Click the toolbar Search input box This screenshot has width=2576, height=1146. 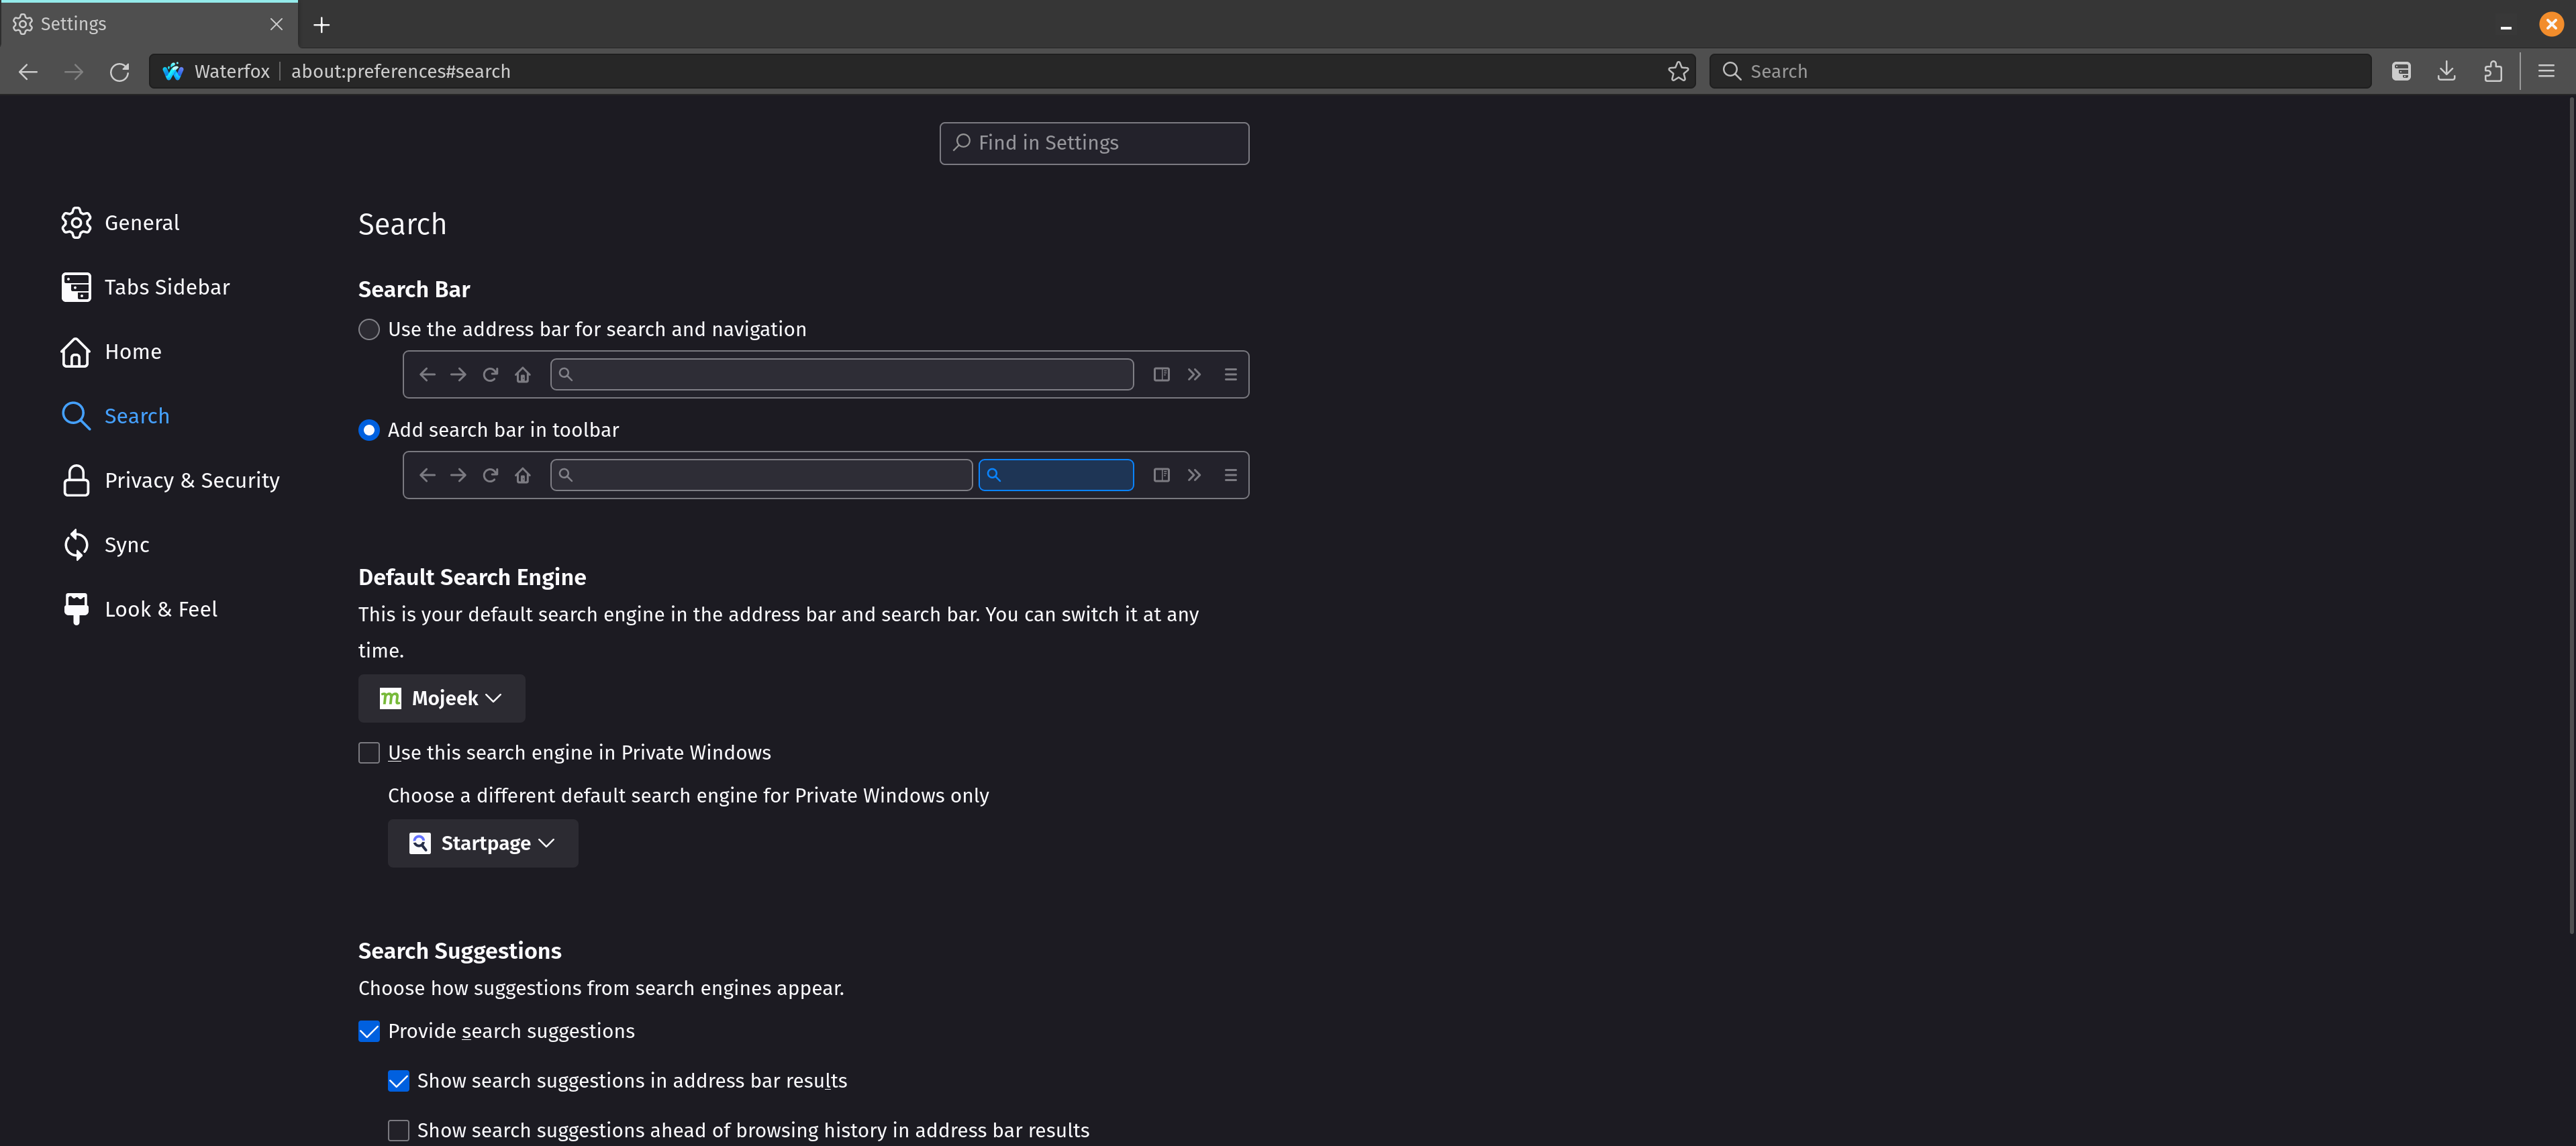tap(2040, 71)
